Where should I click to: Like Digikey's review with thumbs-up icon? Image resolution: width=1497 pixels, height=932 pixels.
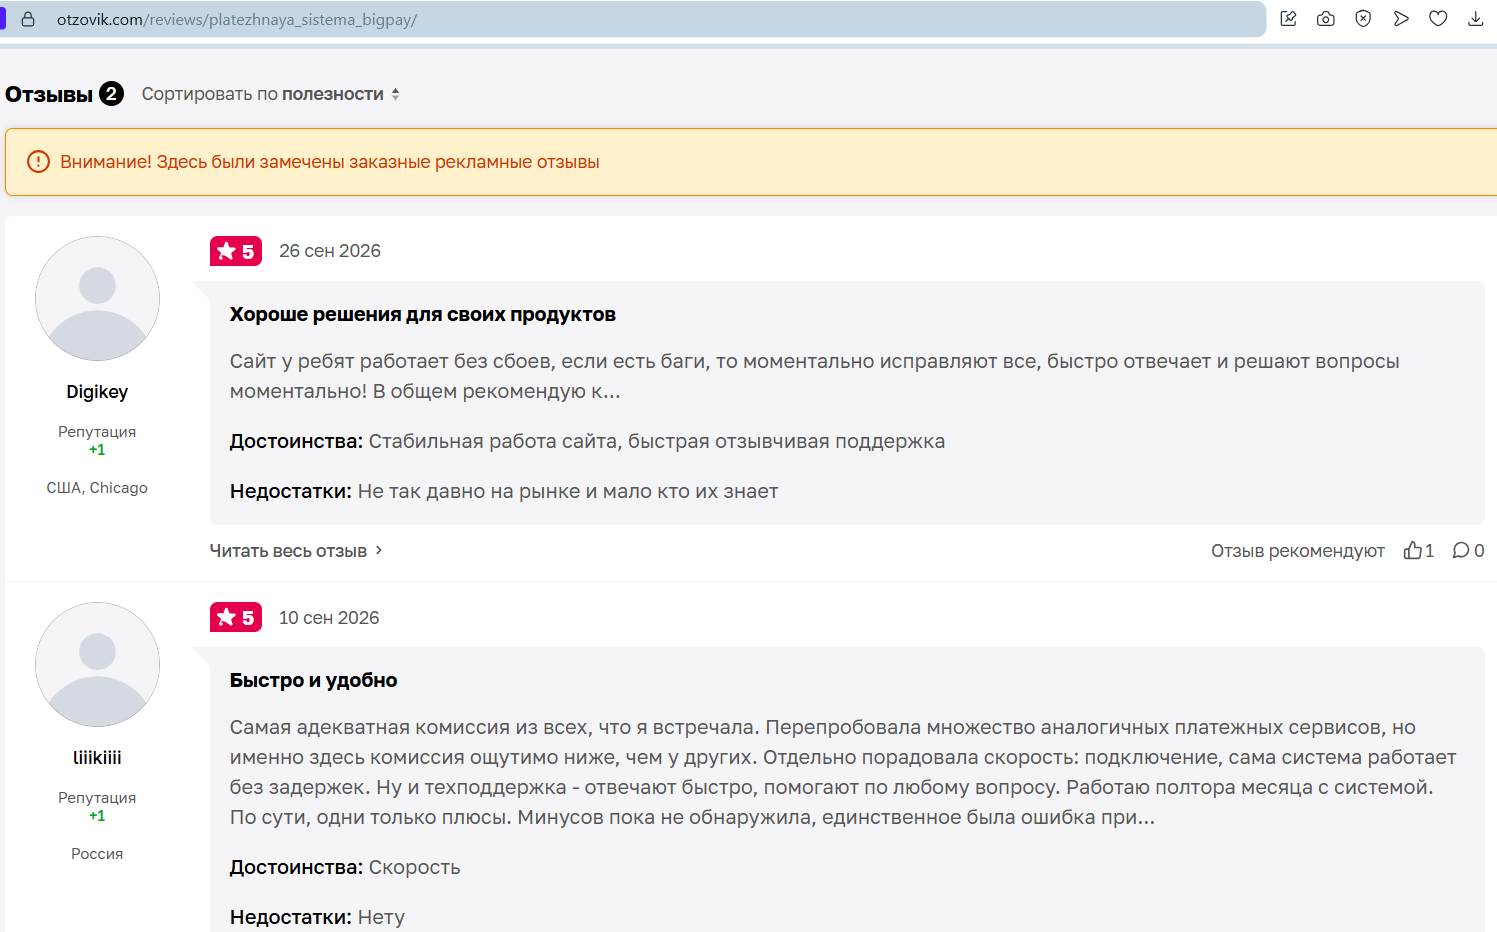pyautogui.click(x=1413, y=550)
